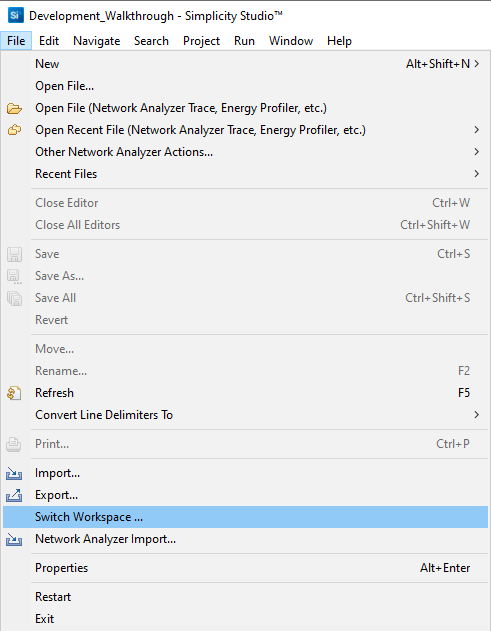Click the F5 shortcut label

(464, 392)
